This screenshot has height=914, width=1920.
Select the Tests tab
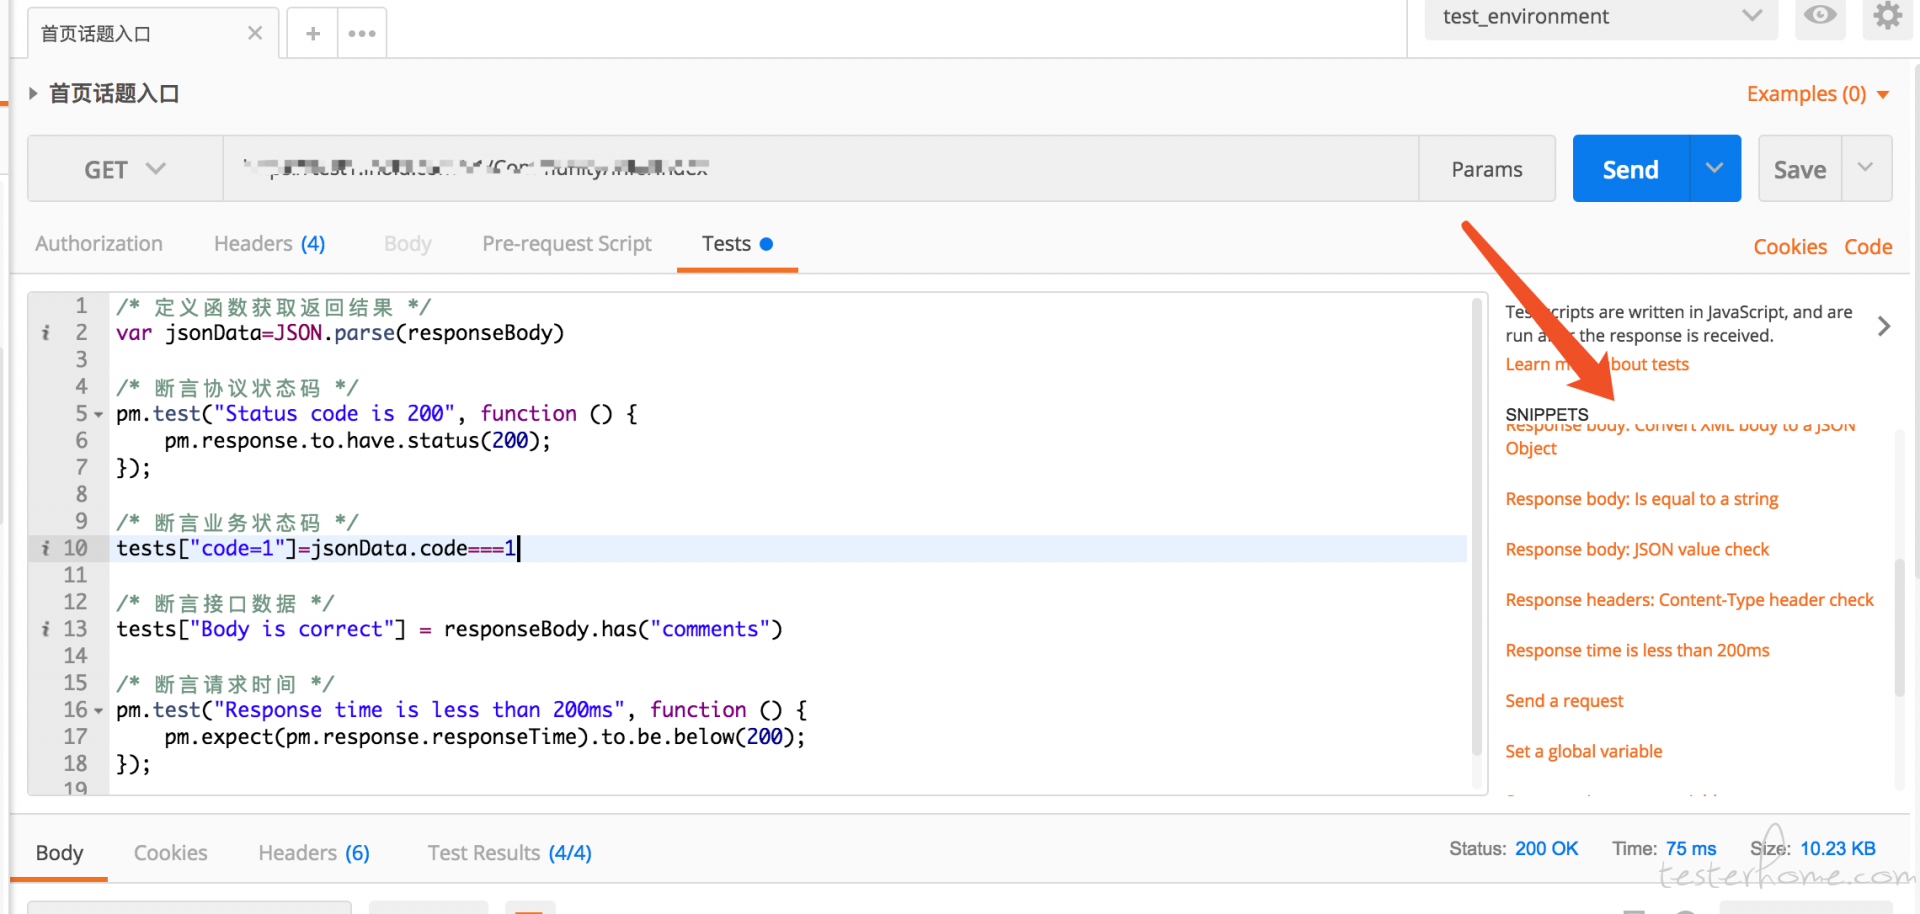coord(737,244)
